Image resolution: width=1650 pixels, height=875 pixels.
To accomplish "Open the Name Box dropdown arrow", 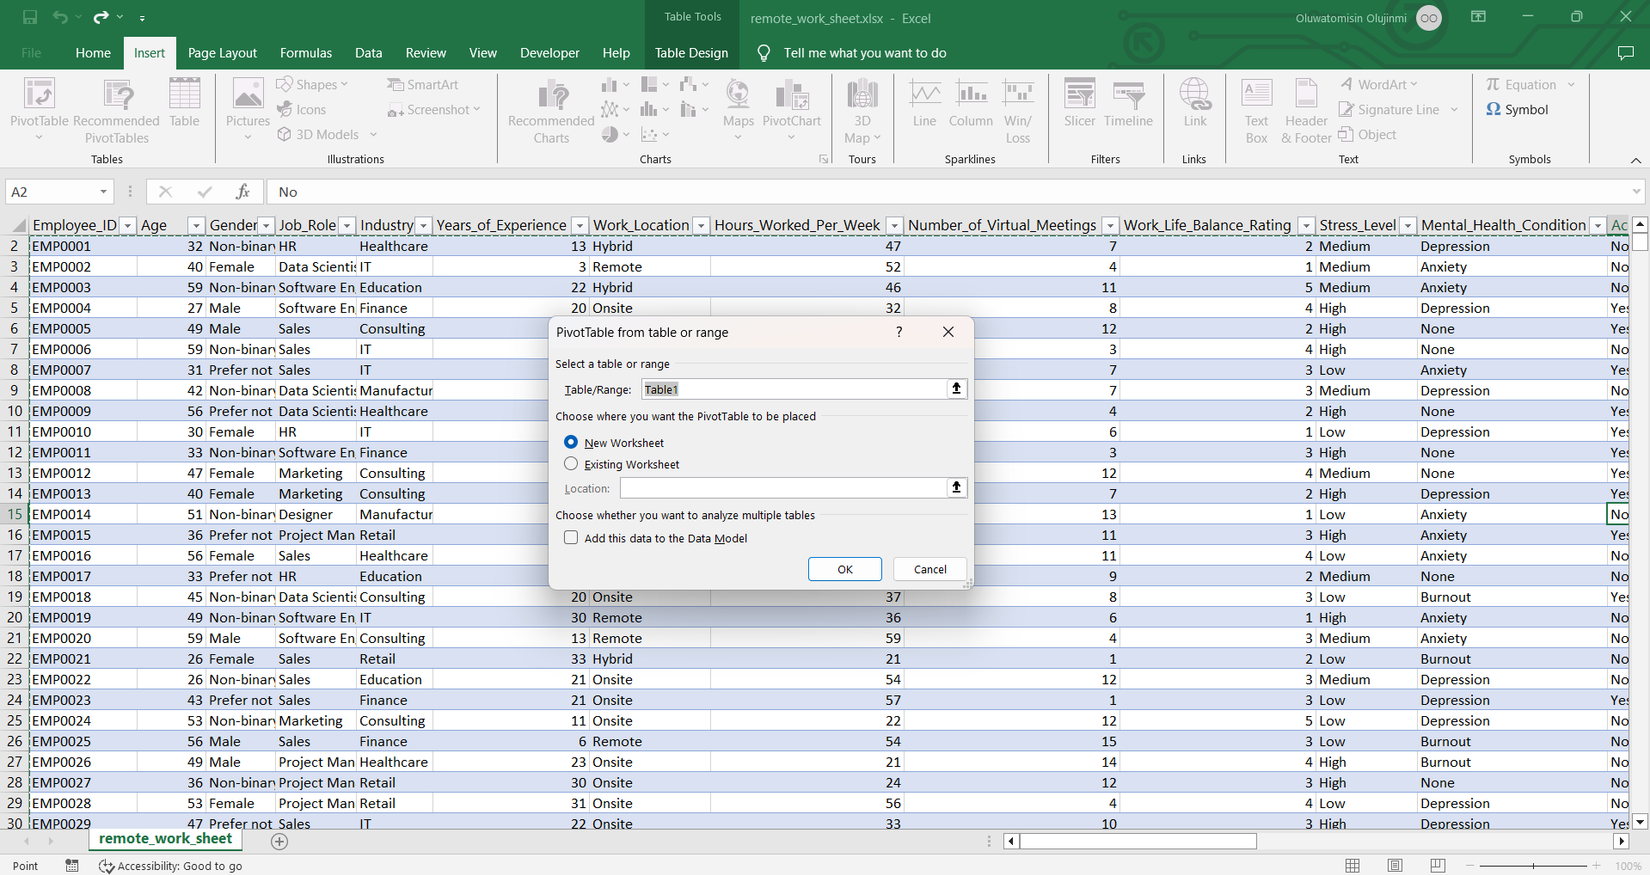I will point(103,192).
